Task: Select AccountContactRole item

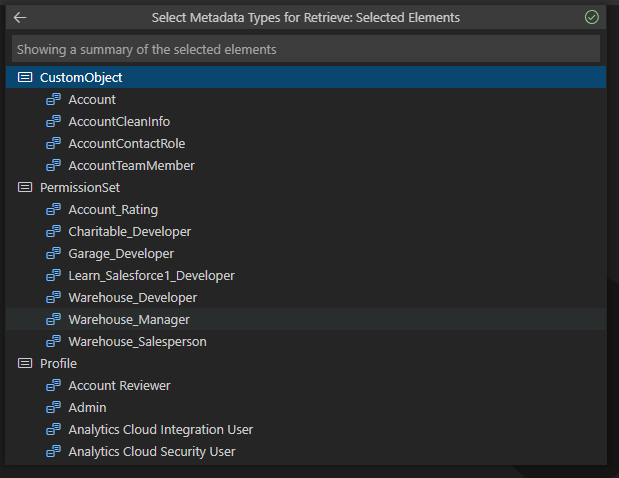Action: click(126, 144)
